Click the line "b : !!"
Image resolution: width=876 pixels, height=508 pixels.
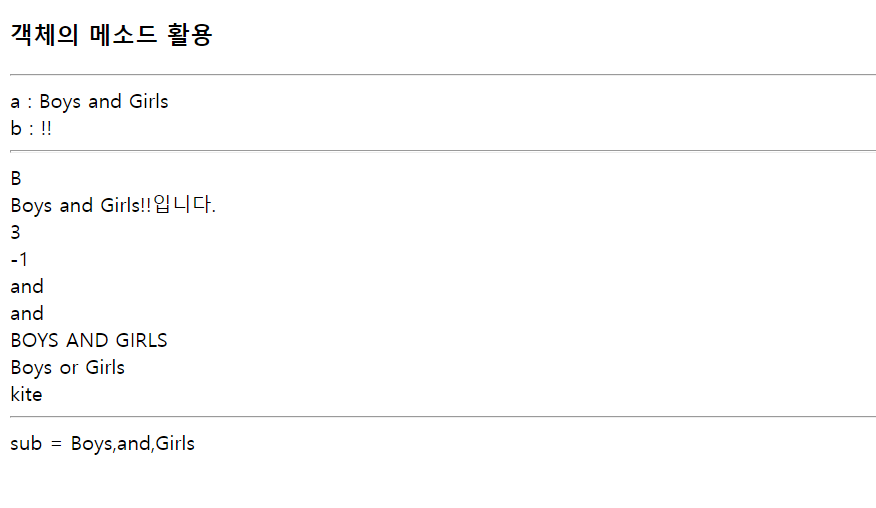pos(30,128)
